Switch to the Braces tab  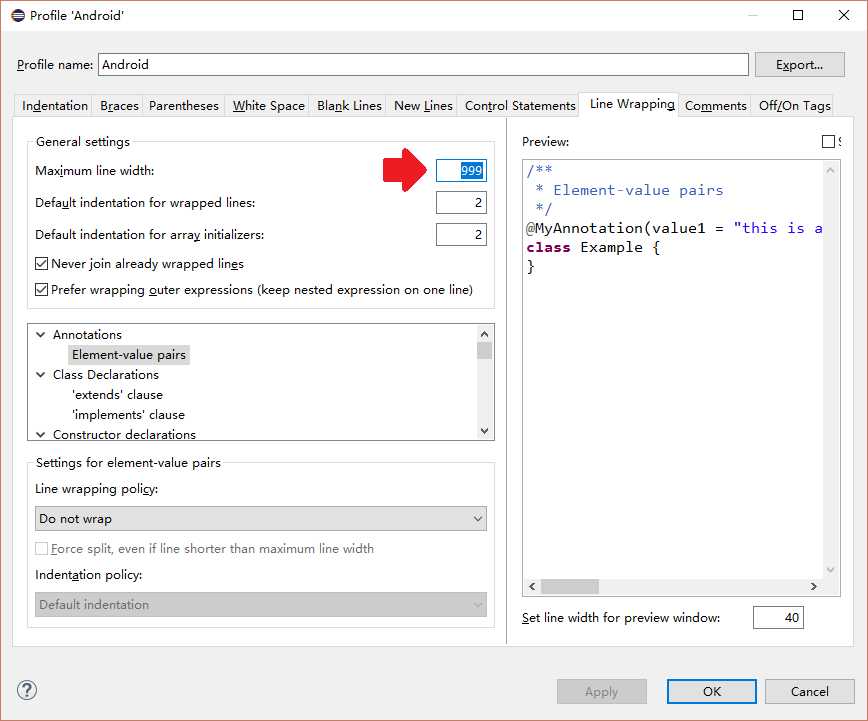coord(119,105)
